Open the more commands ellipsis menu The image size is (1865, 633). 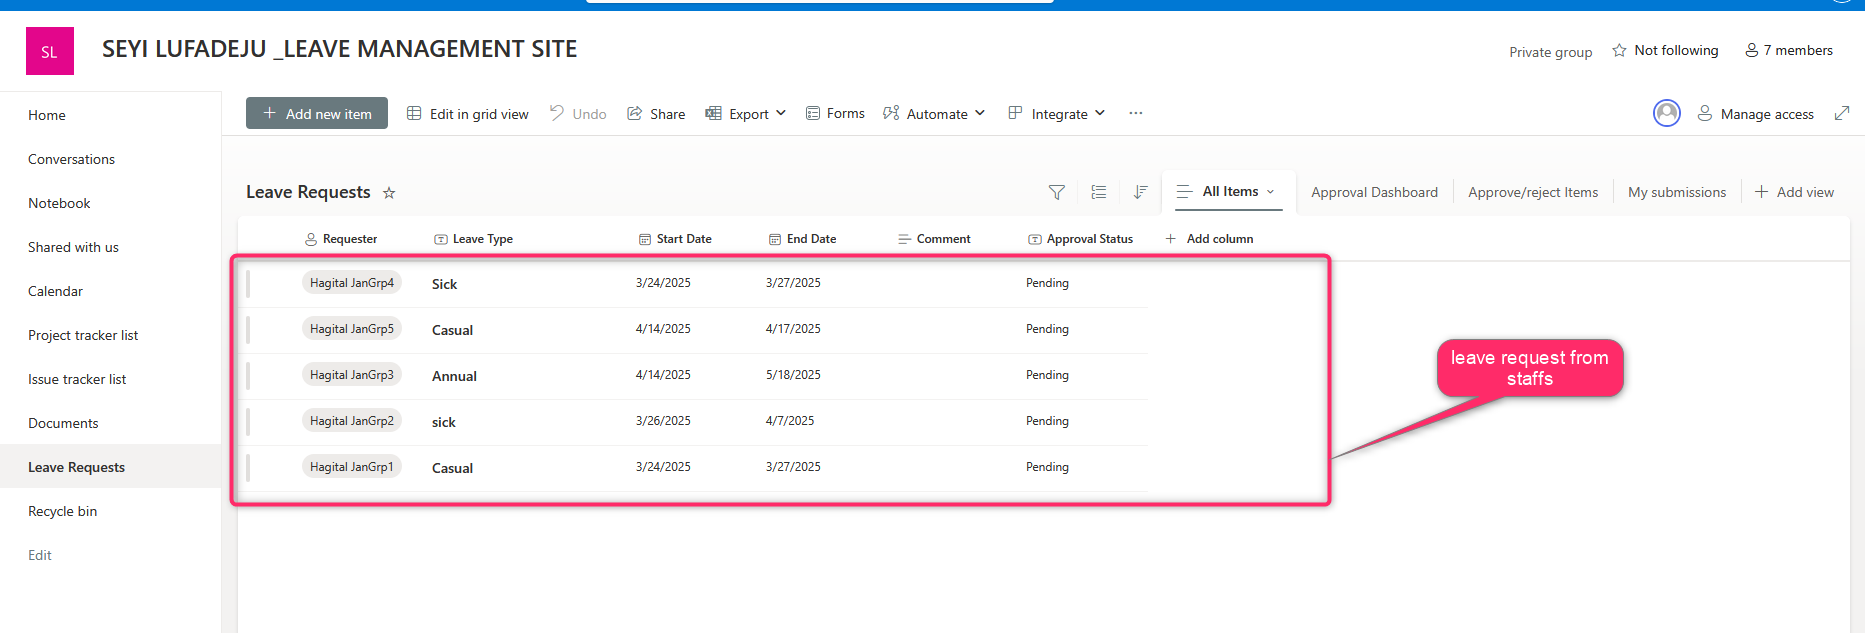click(1135, 113)
